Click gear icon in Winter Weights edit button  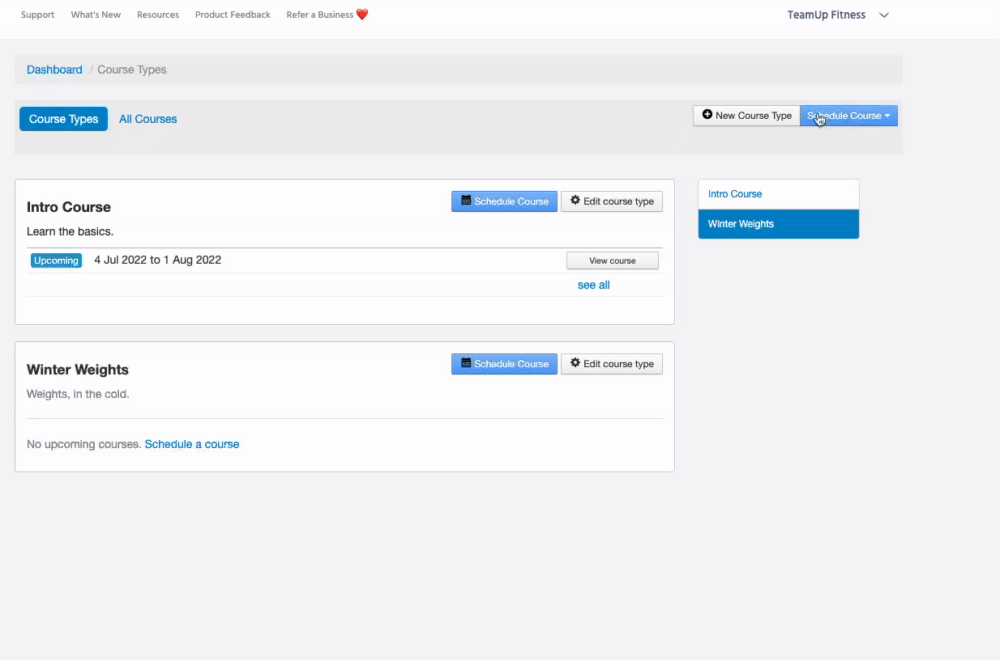pyautogui.click(x=575, y=363)
